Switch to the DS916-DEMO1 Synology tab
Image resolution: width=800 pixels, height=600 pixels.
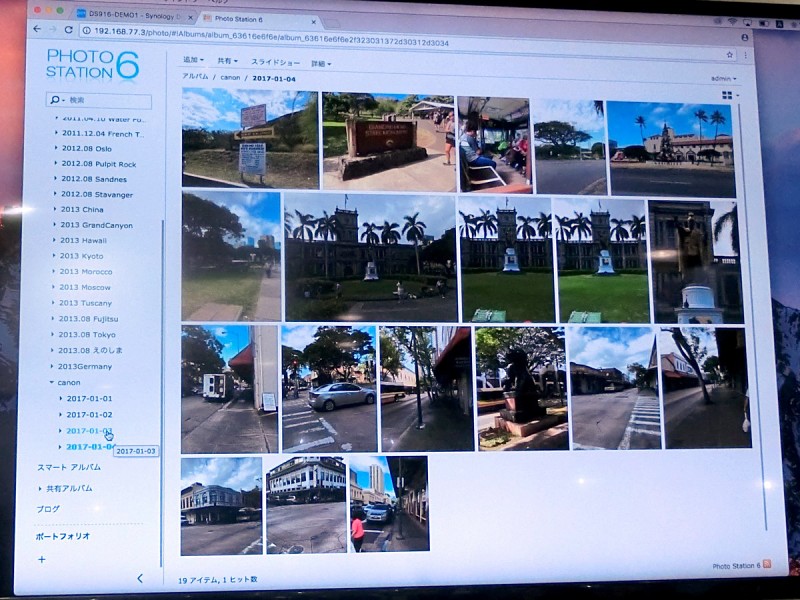tap(133, 15)
